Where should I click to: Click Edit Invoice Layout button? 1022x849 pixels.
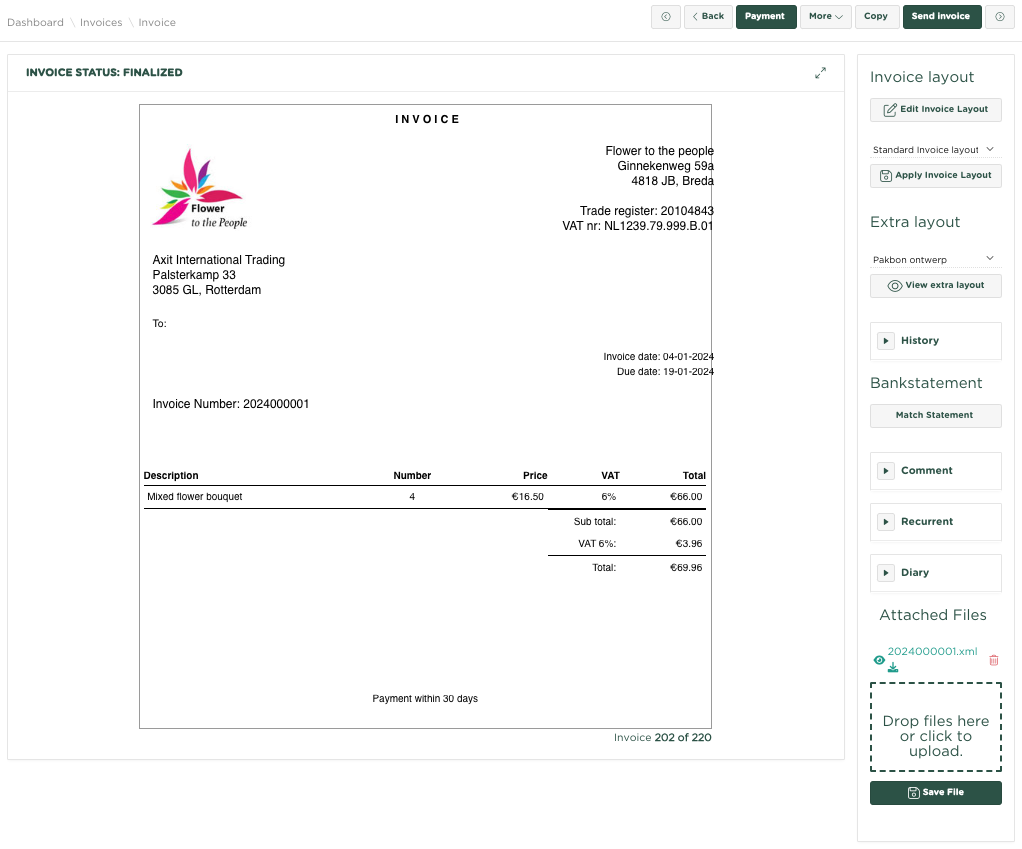click(935, 109)
